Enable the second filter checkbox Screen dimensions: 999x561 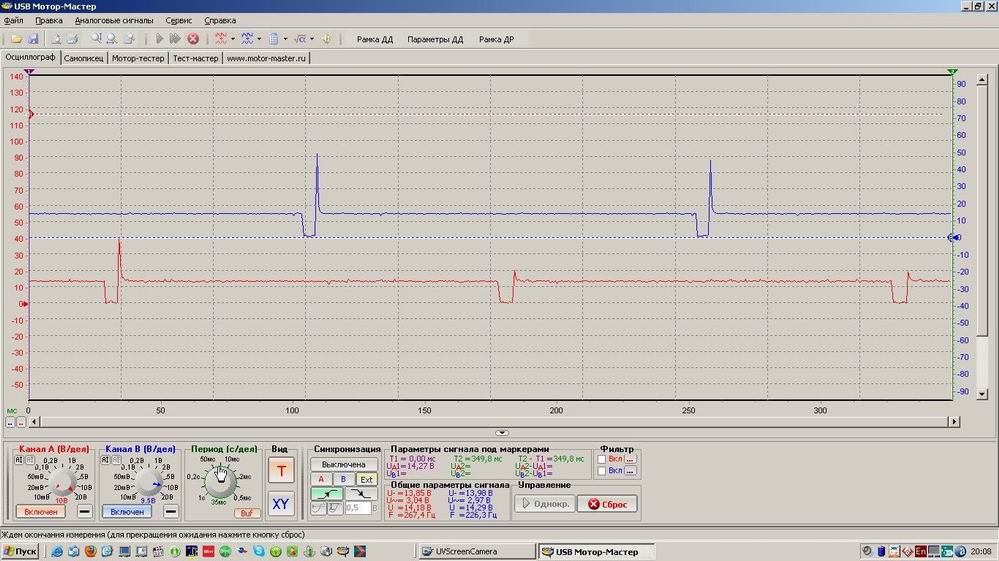click(603, 470)
